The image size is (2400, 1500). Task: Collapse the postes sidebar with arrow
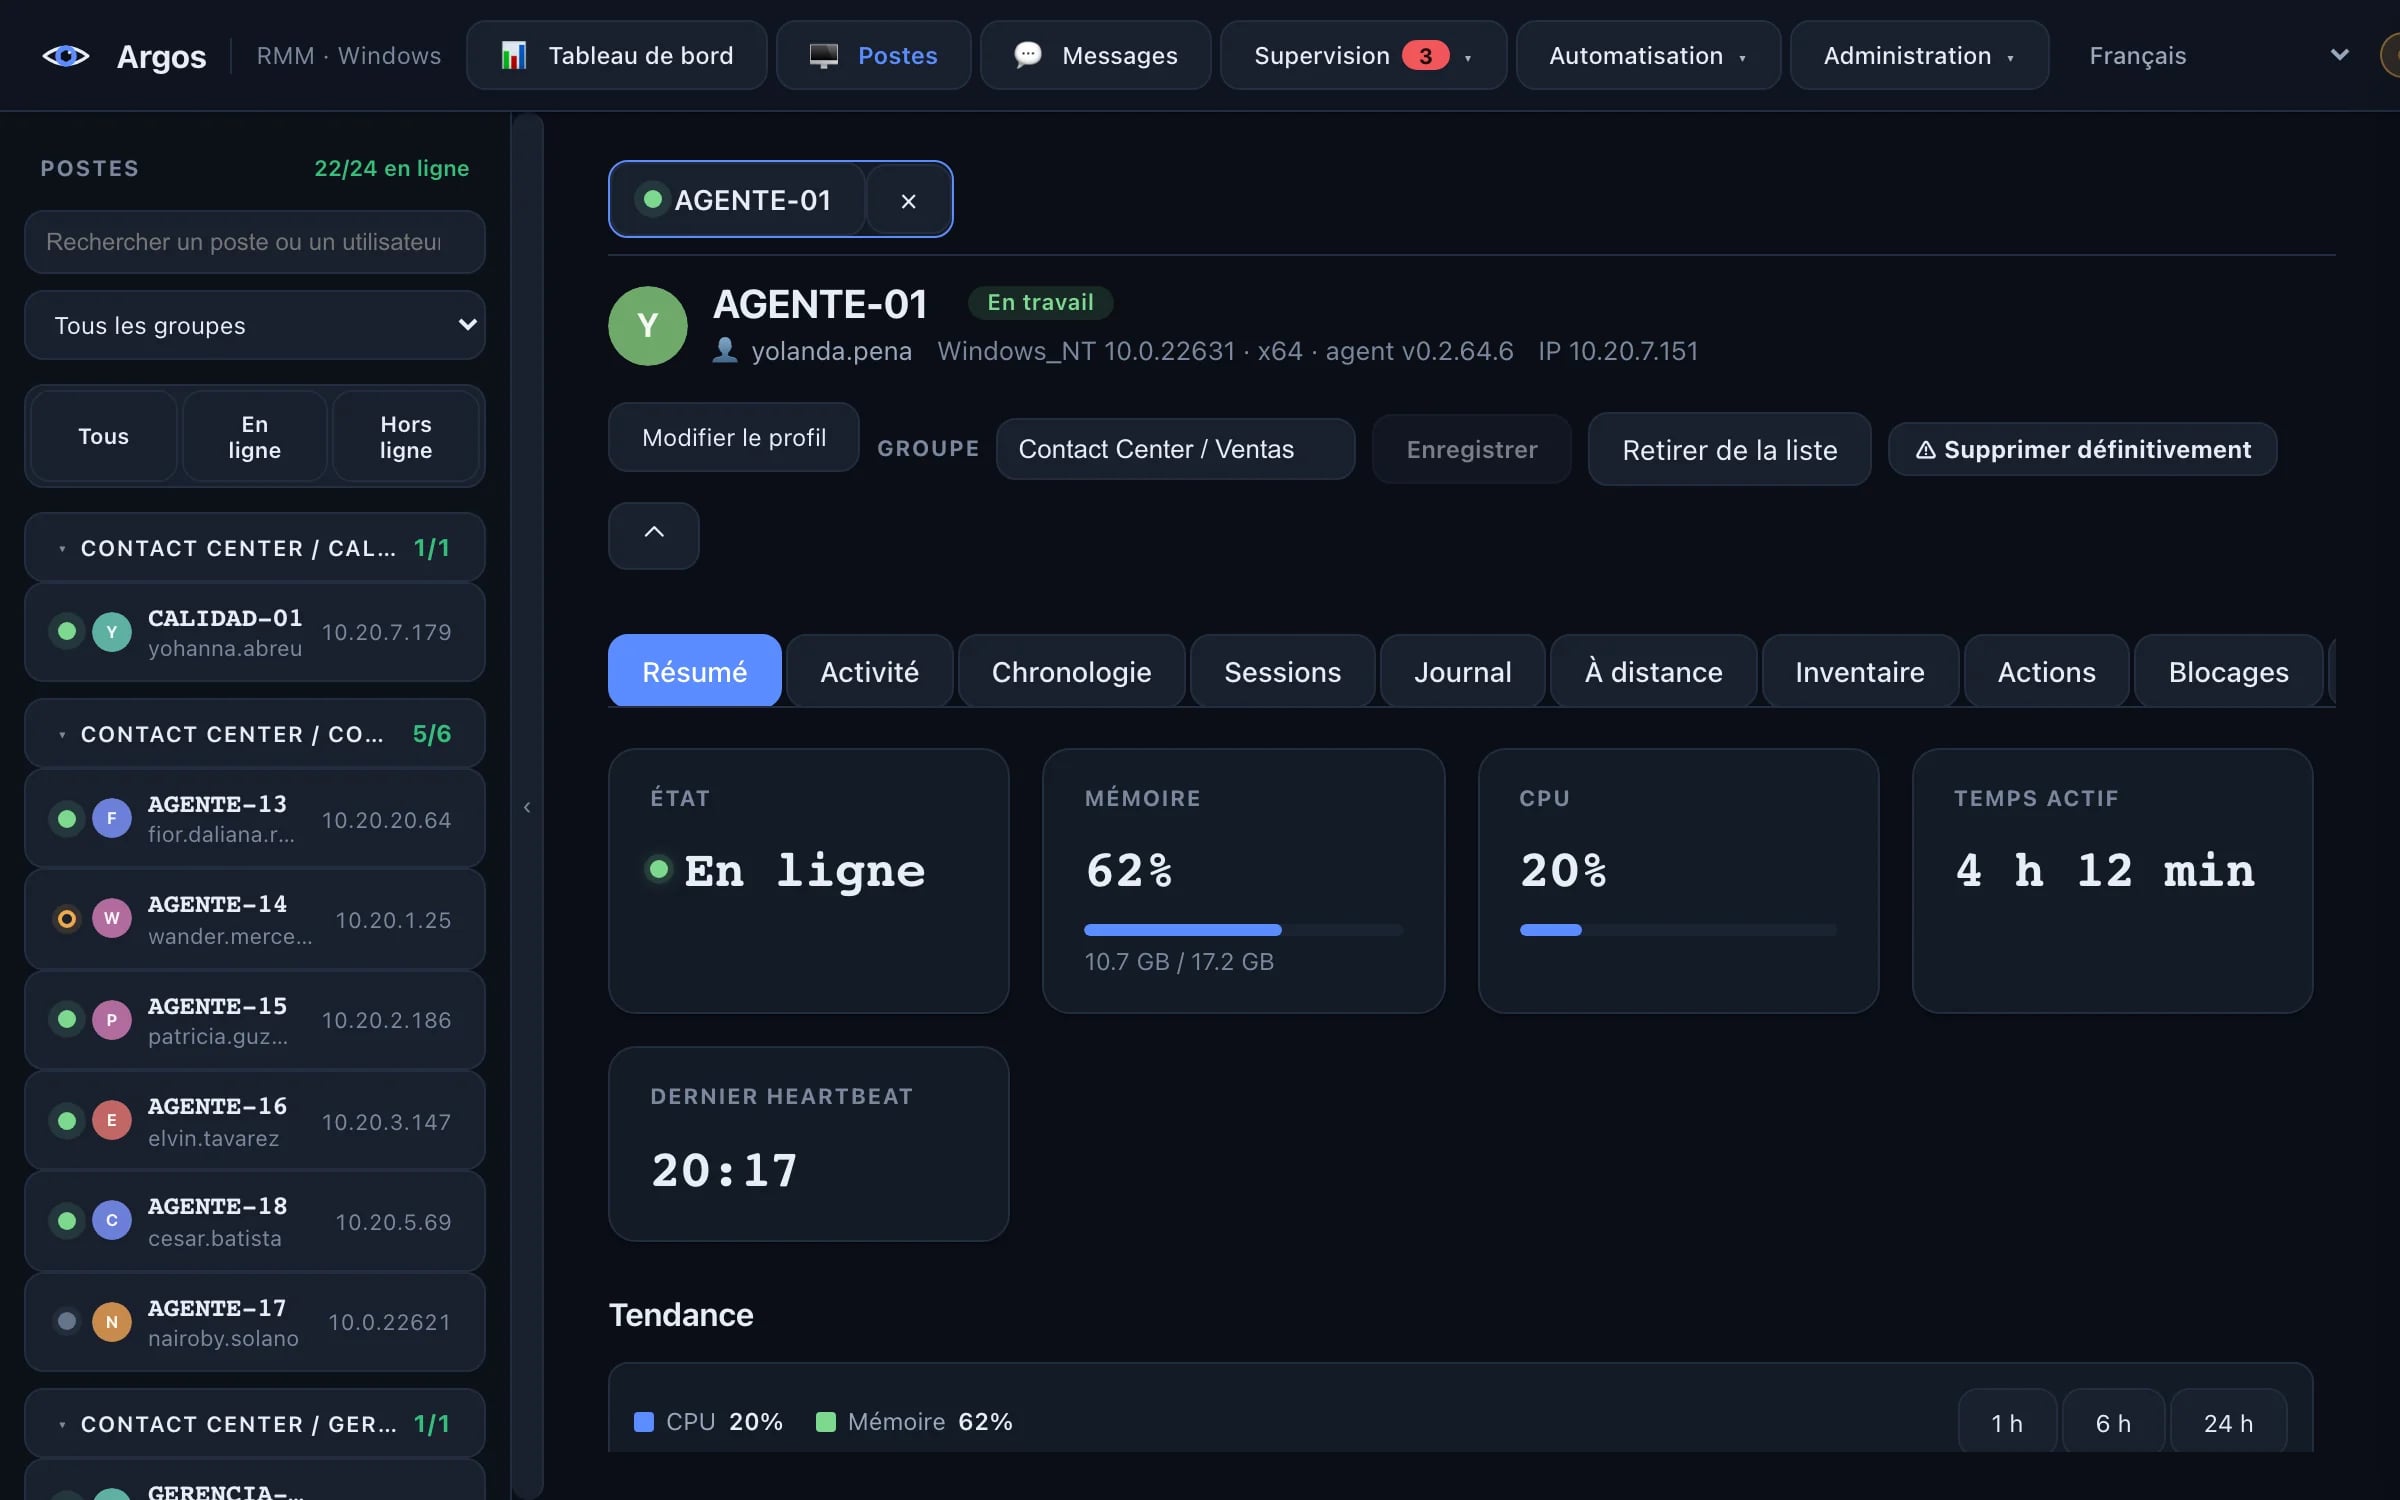pyautogui.click(x=527, y=807)
